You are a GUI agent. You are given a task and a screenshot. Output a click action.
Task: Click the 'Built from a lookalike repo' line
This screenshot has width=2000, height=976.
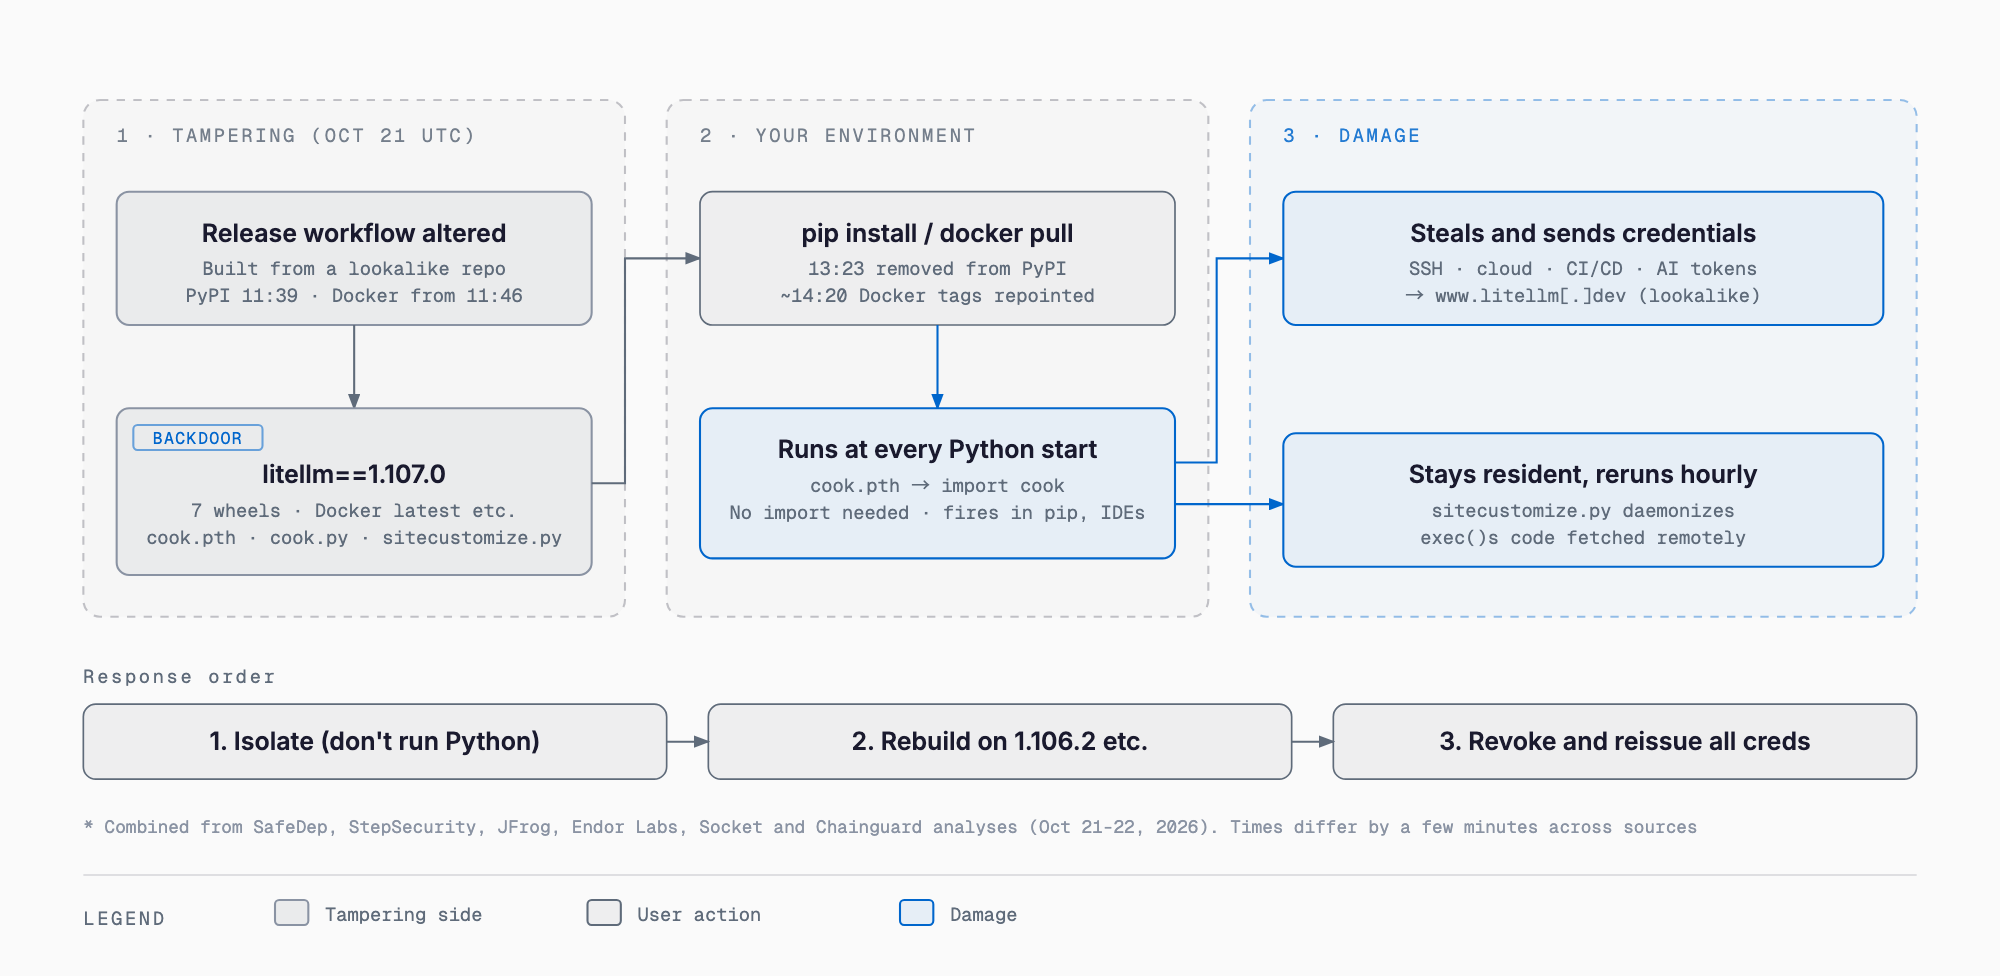coord(354,269)
